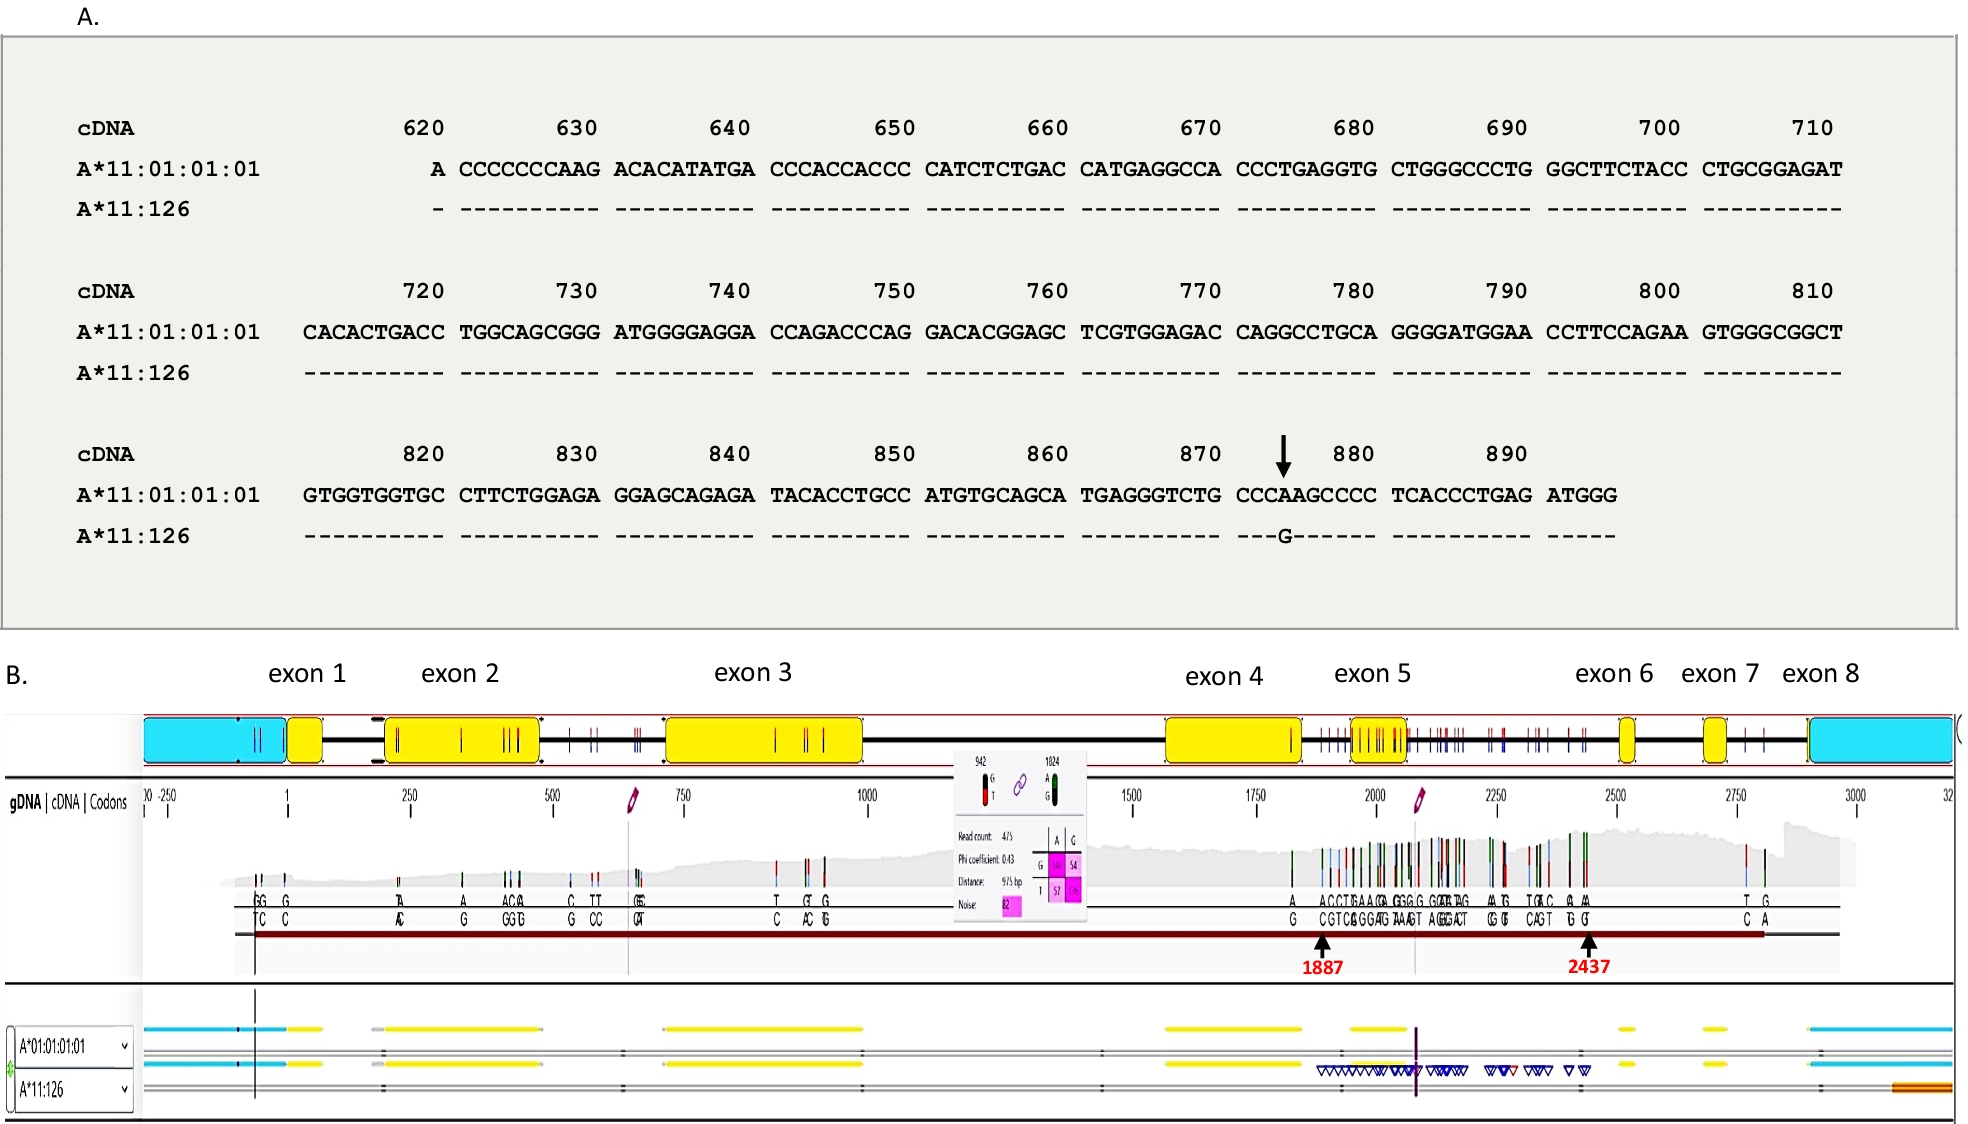Click ruler position 1

click(x=287, y=796)
